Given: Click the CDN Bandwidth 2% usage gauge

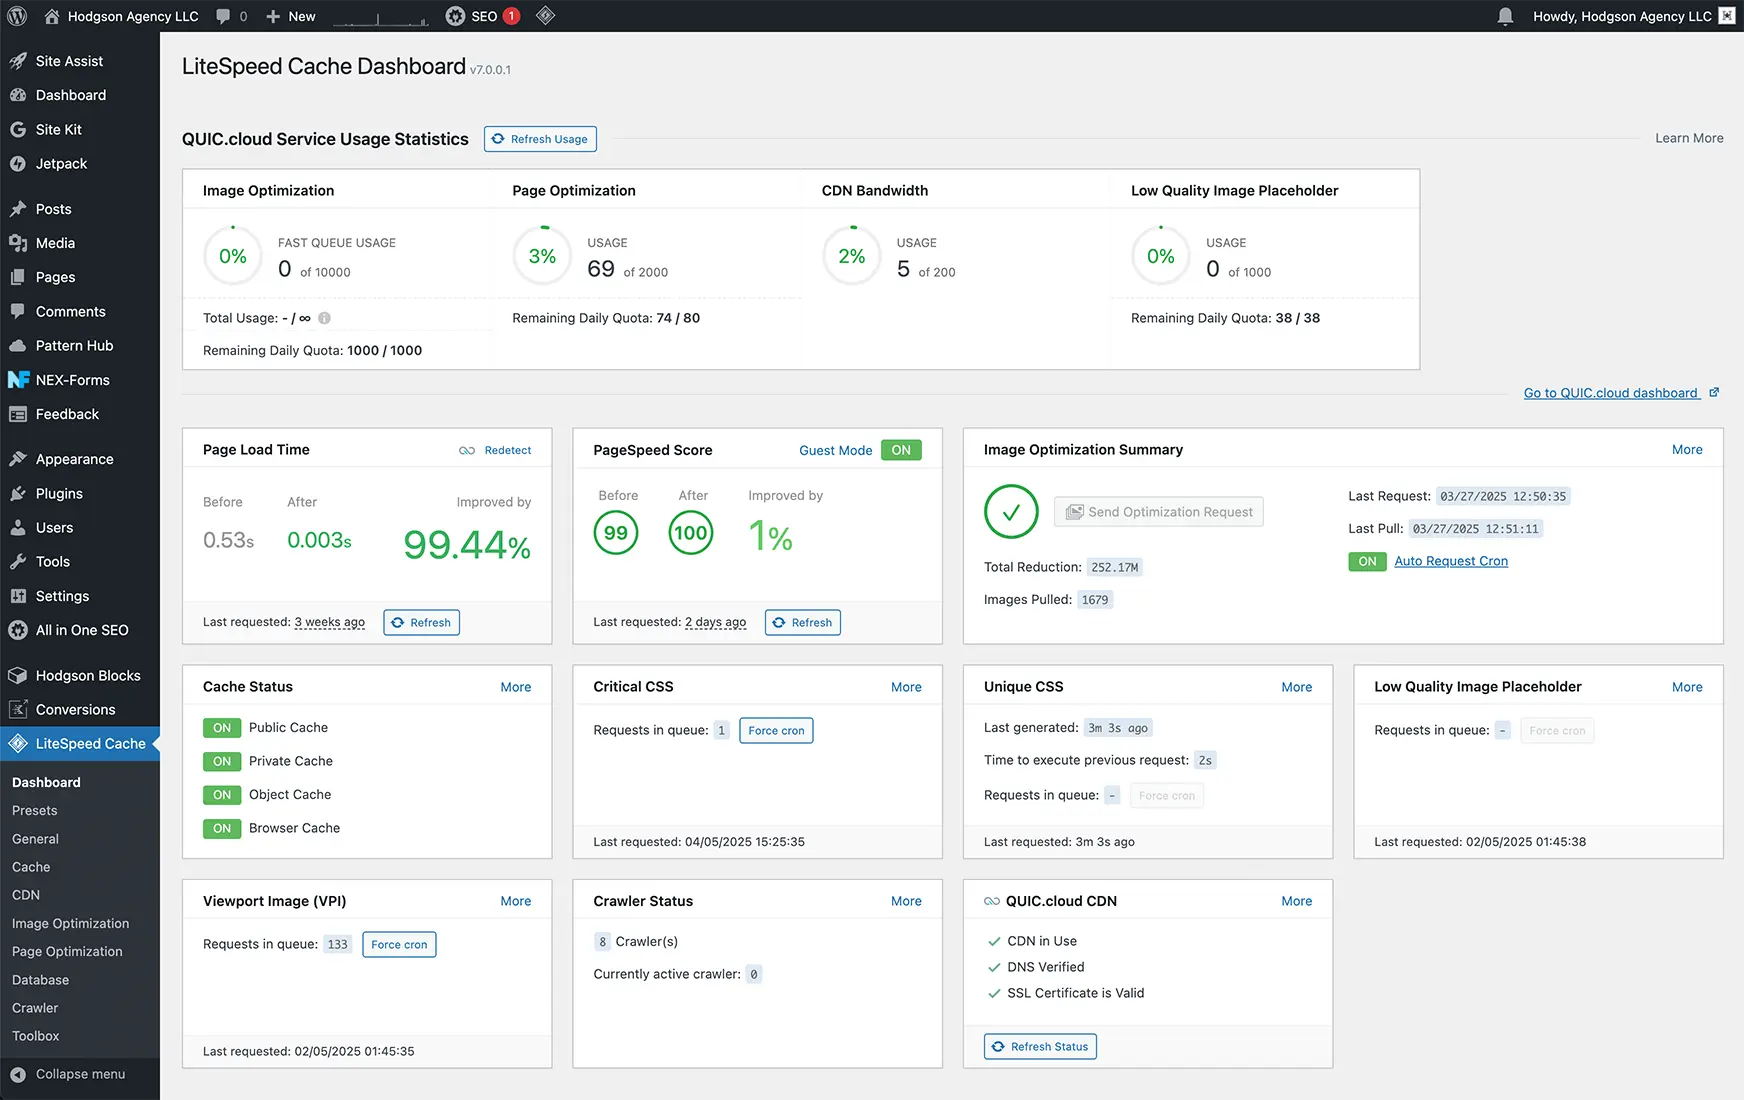Looking at the screenshot, I should tap(852, 256).
